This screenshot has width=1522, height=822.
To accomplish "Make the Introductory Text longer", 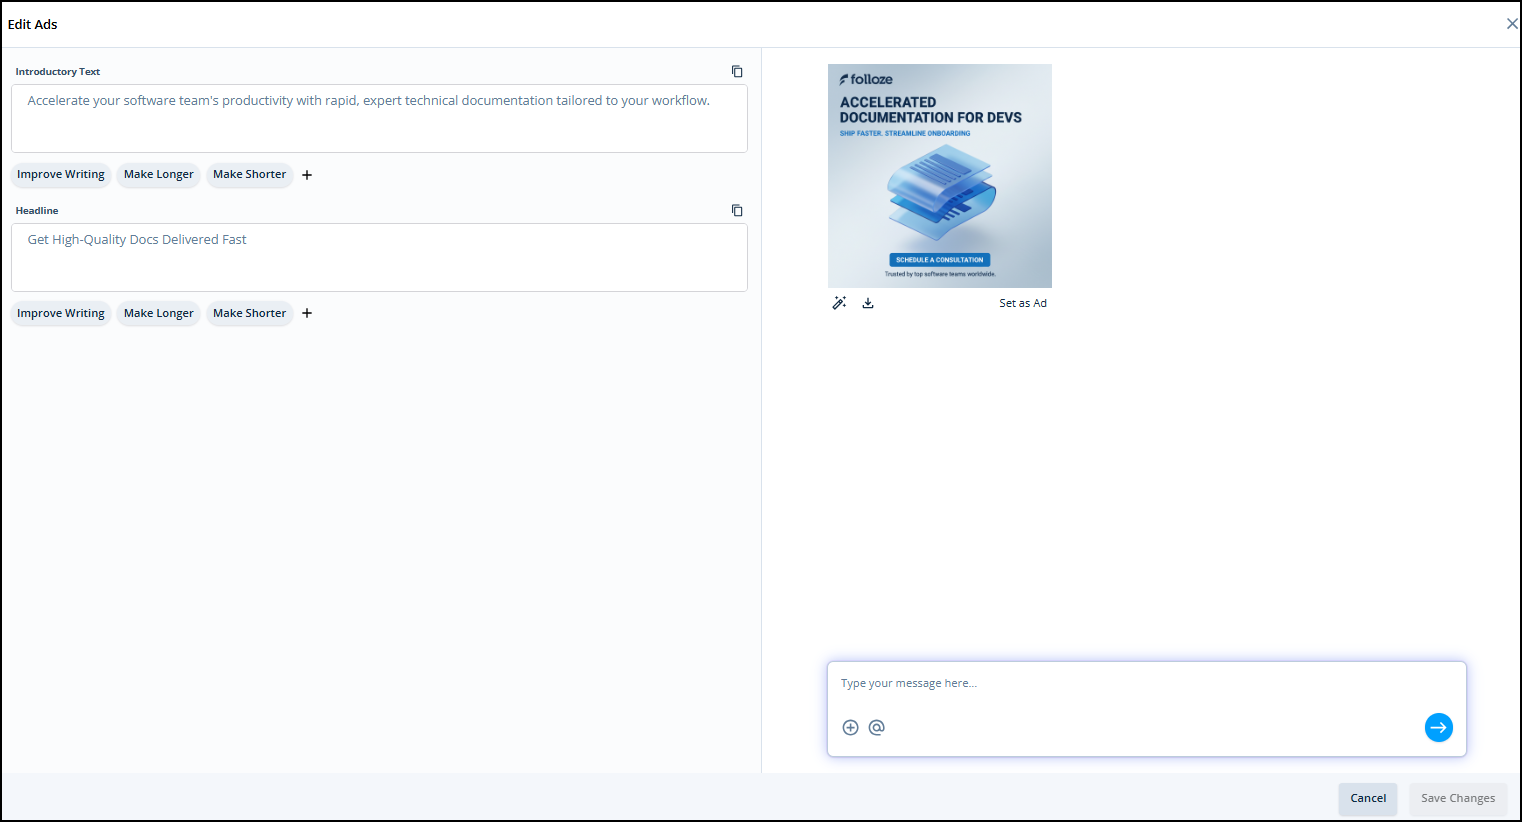I will pos(159,175).
